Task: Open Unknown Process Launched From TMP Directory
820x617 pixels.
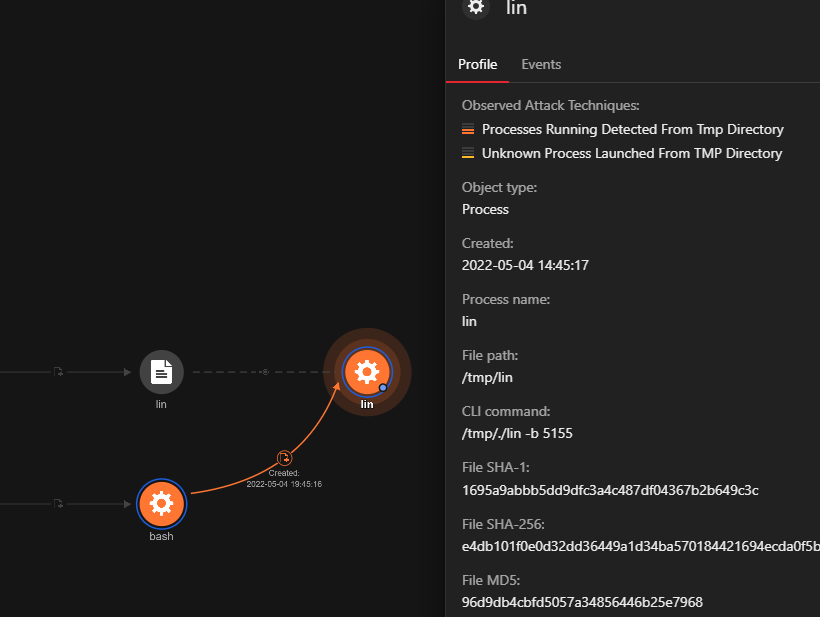Action: (x=632, y=153)
